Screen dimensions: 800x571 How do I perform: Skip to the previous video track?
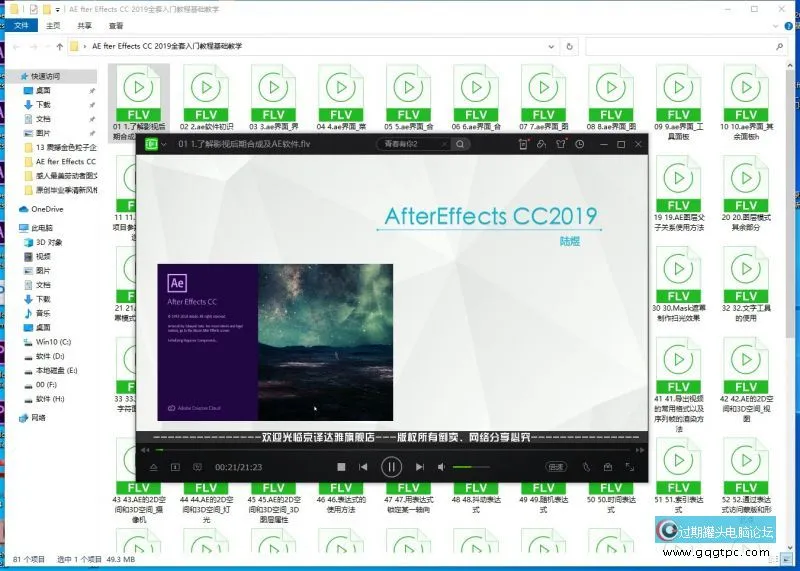(x=364, y=467)
